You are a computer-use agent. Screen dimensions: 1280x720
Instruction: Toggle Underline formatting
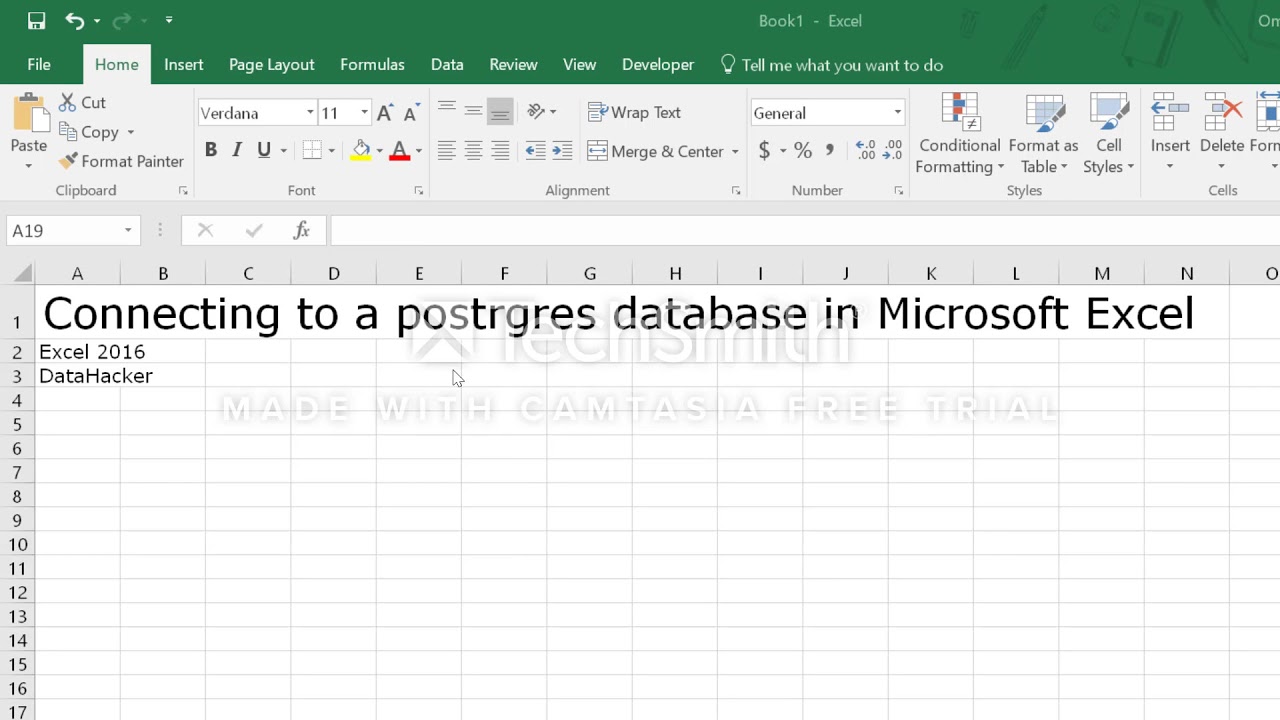point(264,150)
